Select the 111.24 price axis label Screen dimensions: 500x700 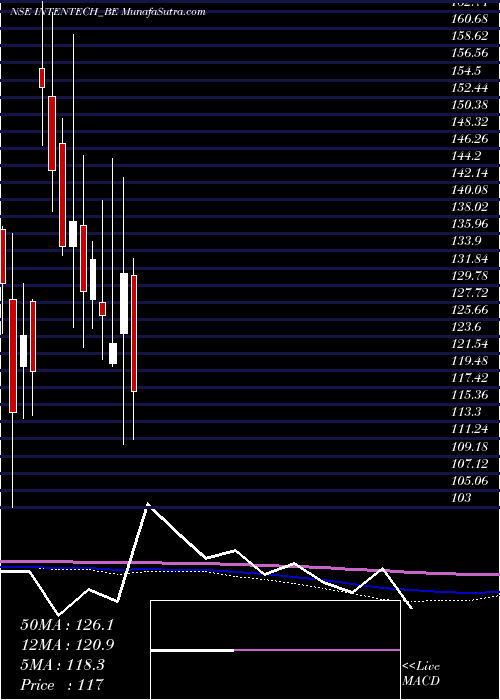[x=470, y=430]
